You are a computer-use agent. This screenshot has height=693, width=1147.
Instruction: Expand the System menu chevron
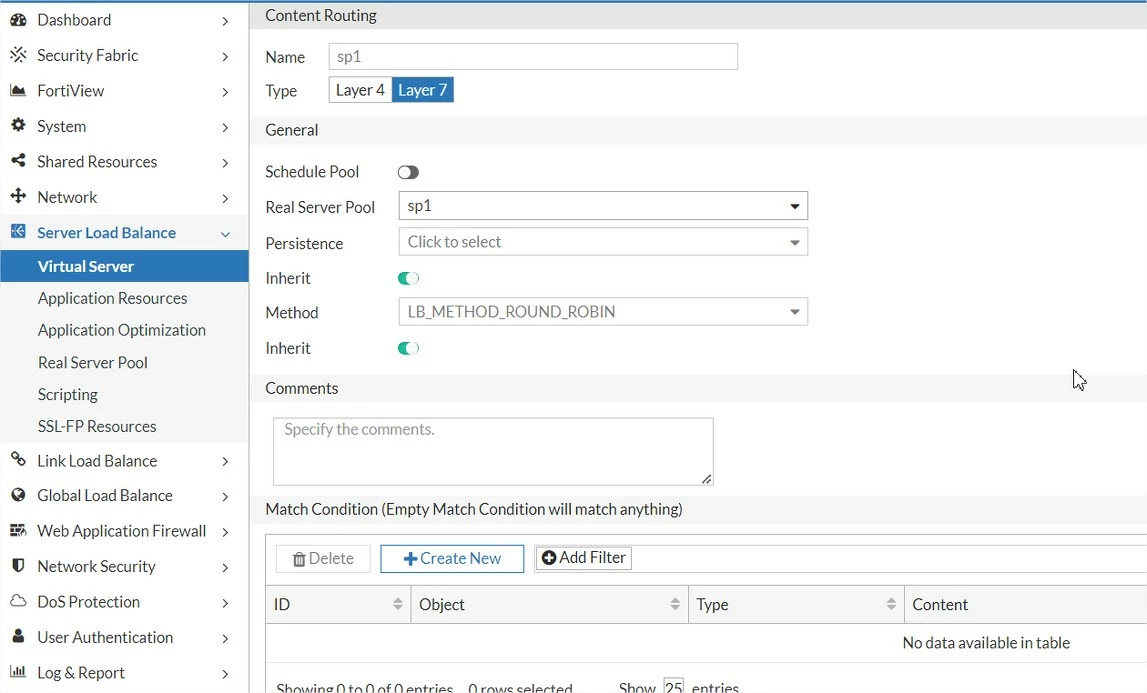coord(225,127)
